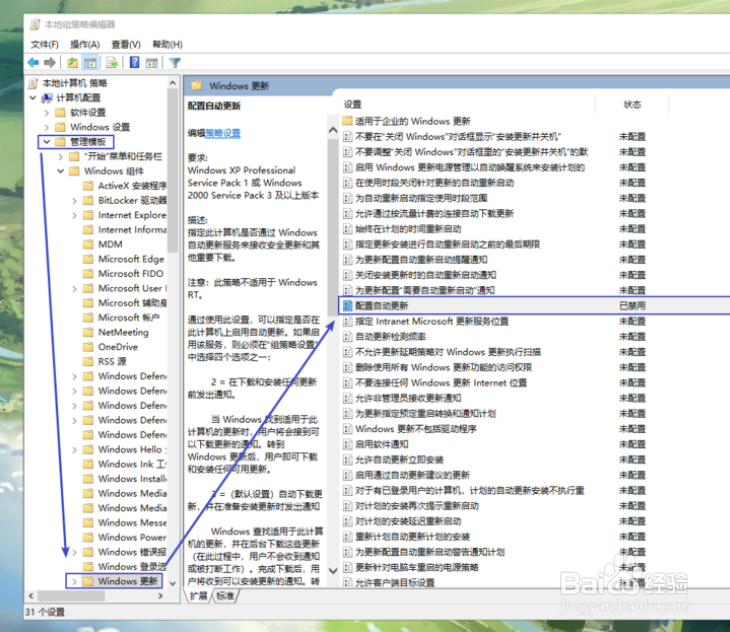730x632 pixels.
Task: Click description pane scroll down arrow
Action: [x=333, y=570]
